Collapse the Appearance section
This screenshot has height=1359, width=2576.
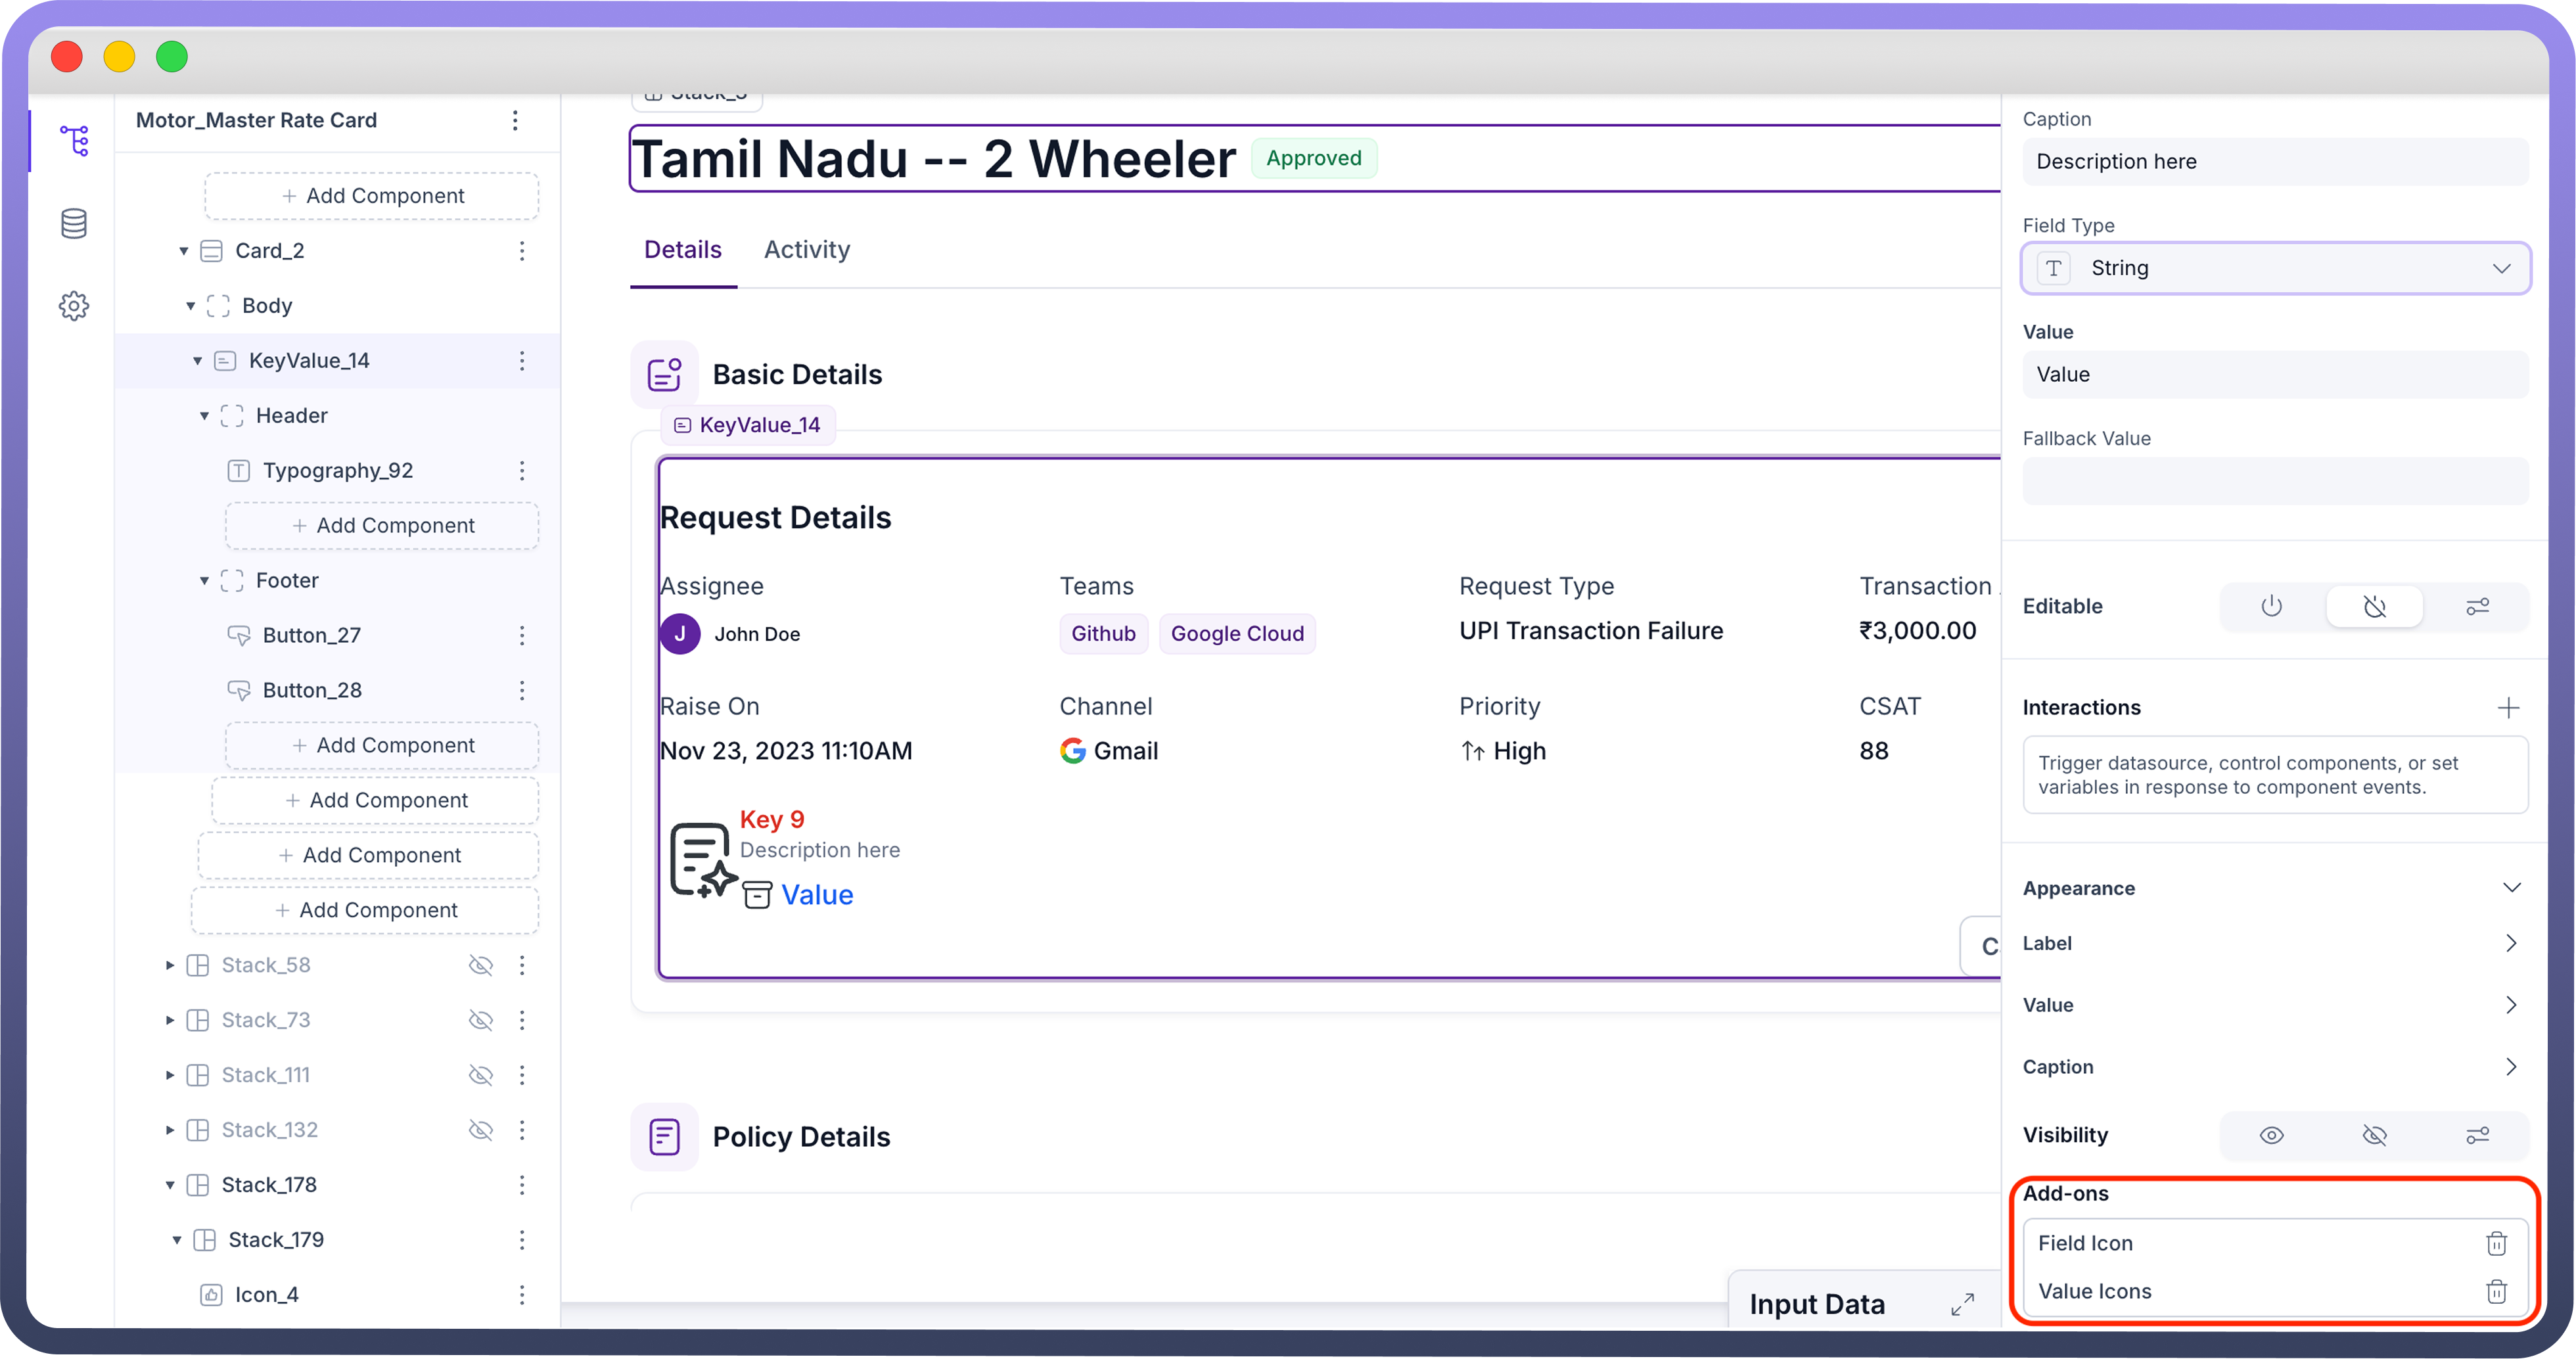click(2511, 888)
